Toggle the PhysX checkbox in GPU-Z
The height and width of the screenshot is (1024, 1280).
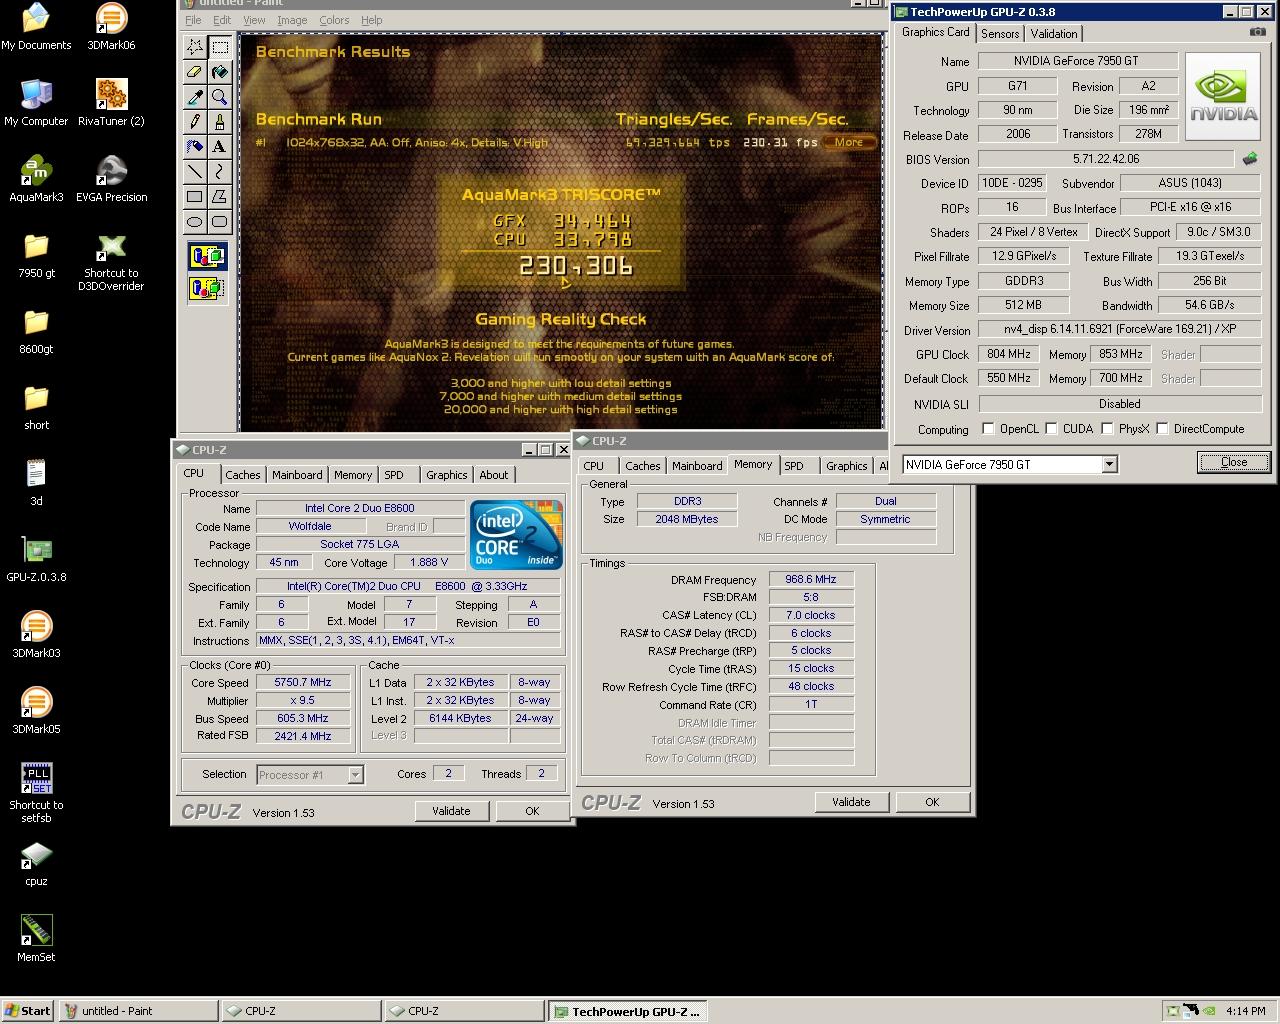pyautogui.click(x=1107, y=429)
